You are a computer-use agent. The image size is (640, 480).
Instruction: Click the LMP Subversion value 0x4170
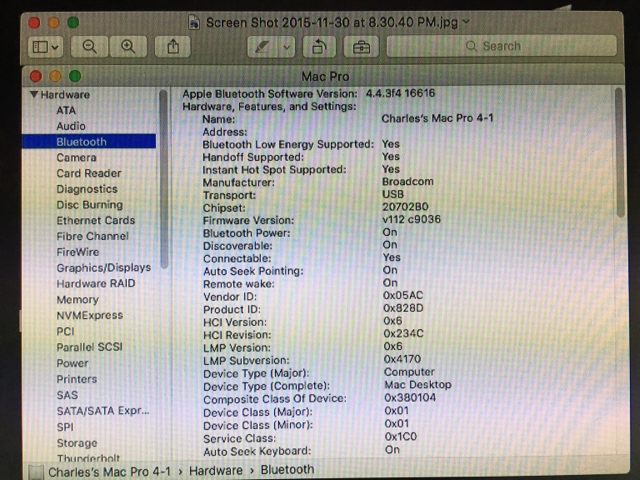tap(402, 359)
